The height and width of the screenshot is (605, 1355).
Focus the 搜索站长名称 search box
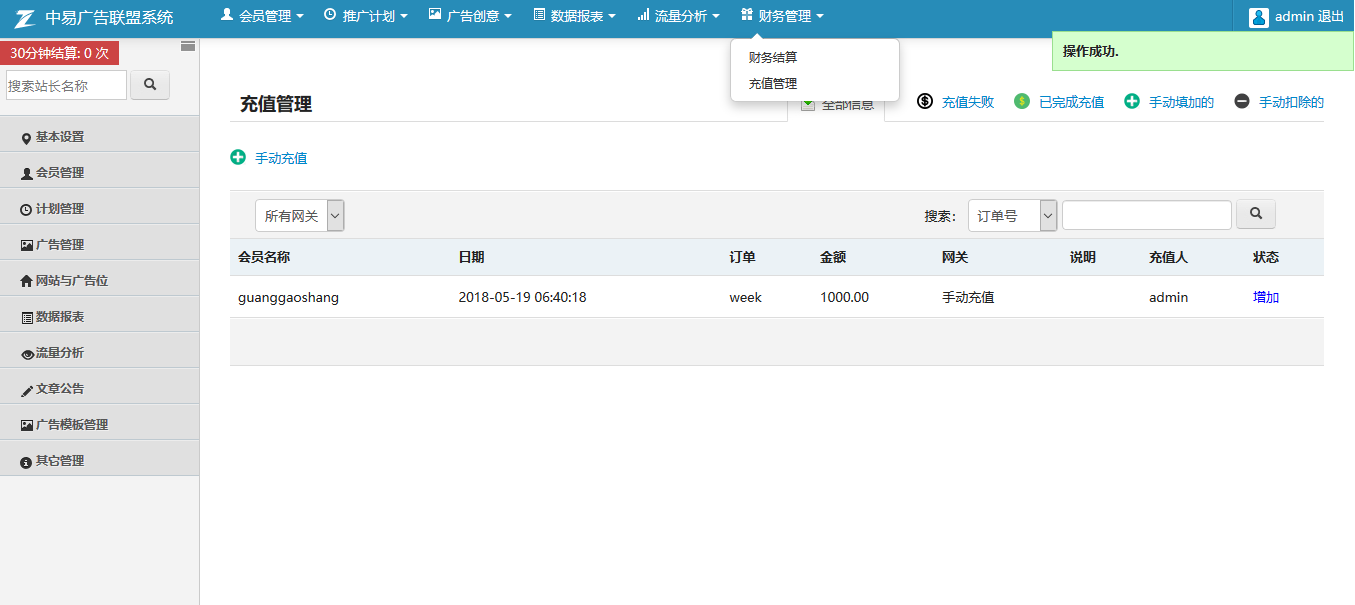[x=66, y=86]
